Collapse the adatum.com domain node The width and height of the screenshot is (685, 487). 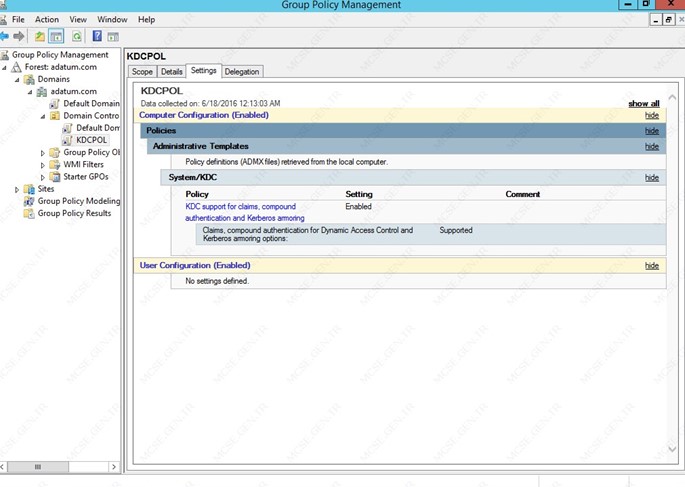pos(30,92)
